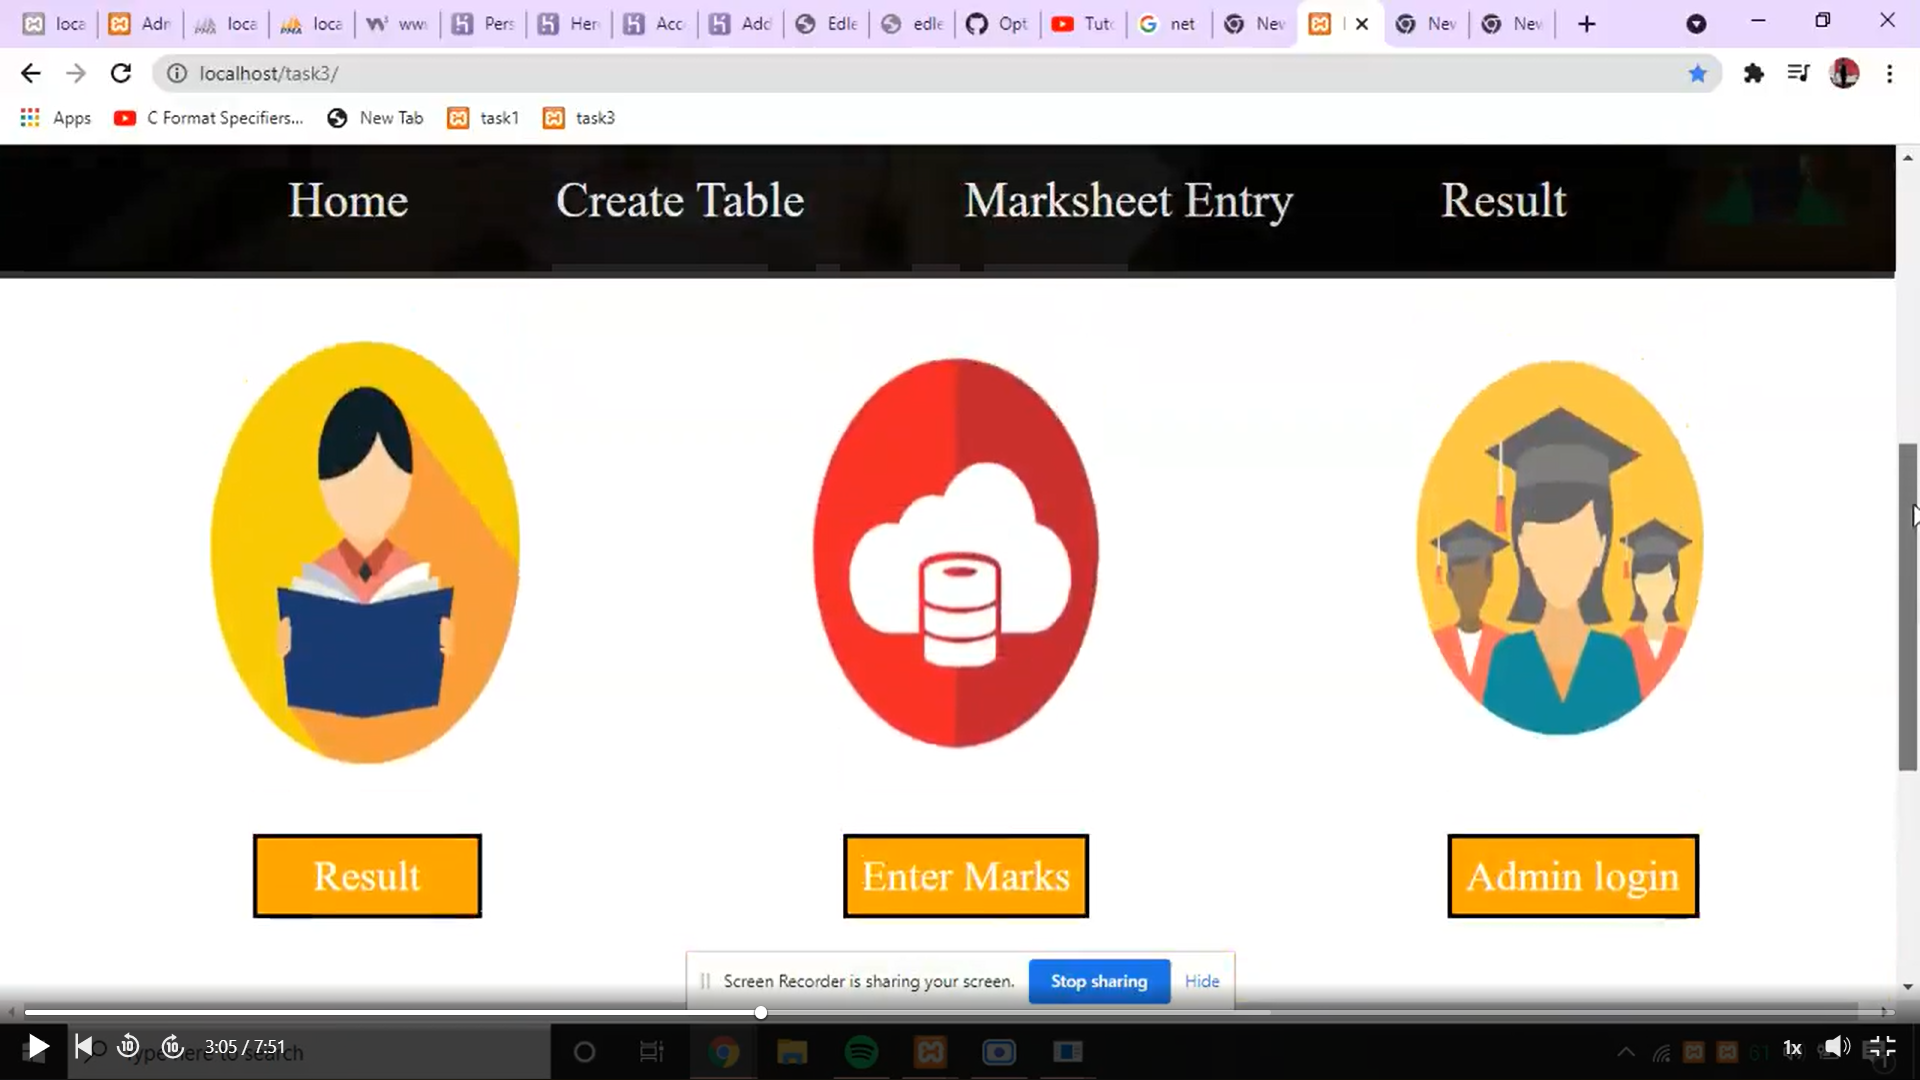Viewport: 1920px width, 1080px height.
Task: Open the task1 bookmark
Action: pos(484,118)
